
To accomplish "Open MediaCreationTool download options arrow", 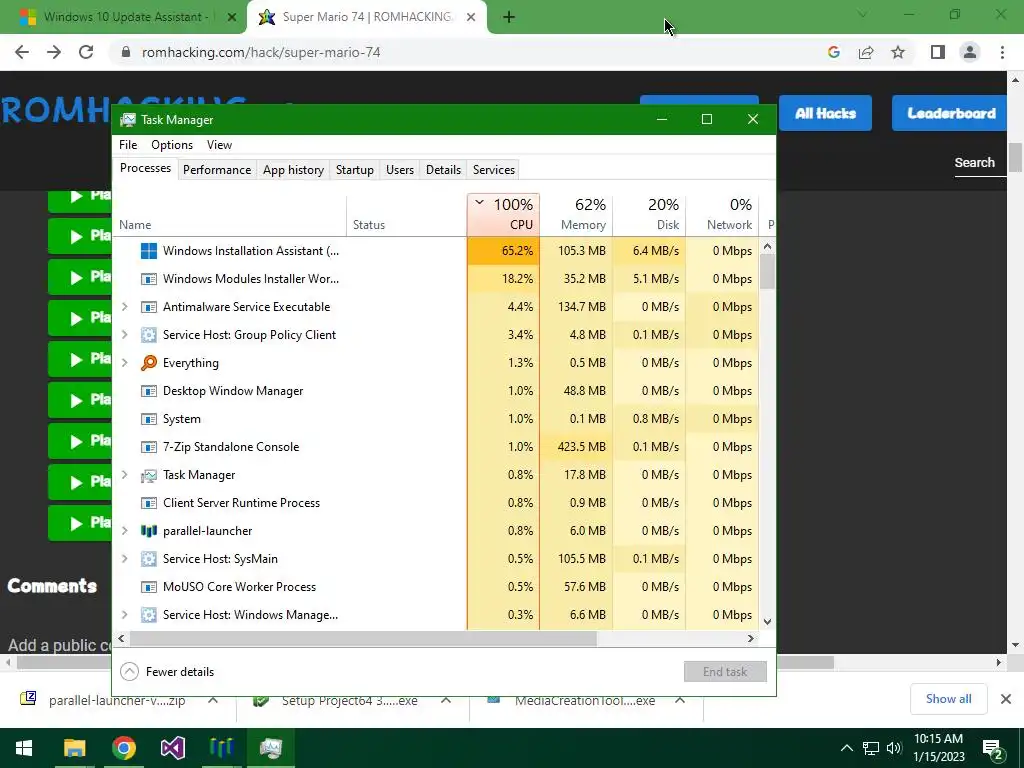I will click(679, 700).
